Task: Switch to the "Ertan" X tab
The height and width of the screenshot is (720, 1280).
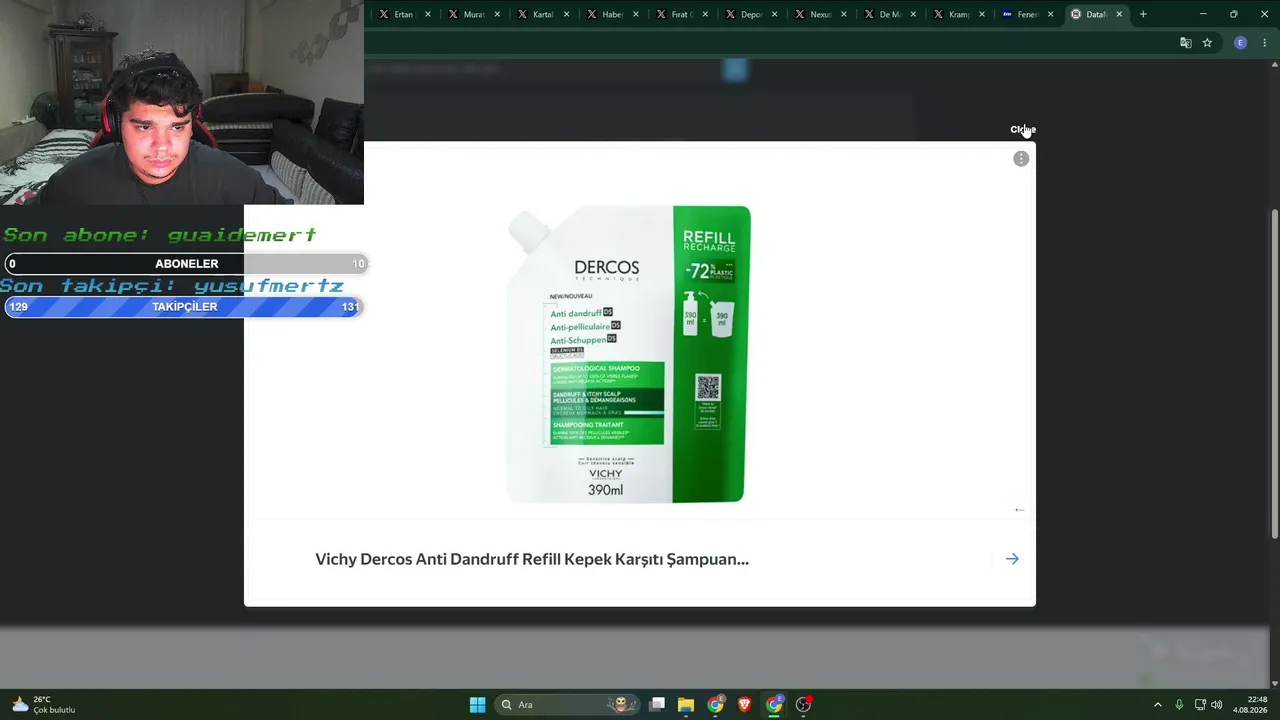Action: coord(396,14)
